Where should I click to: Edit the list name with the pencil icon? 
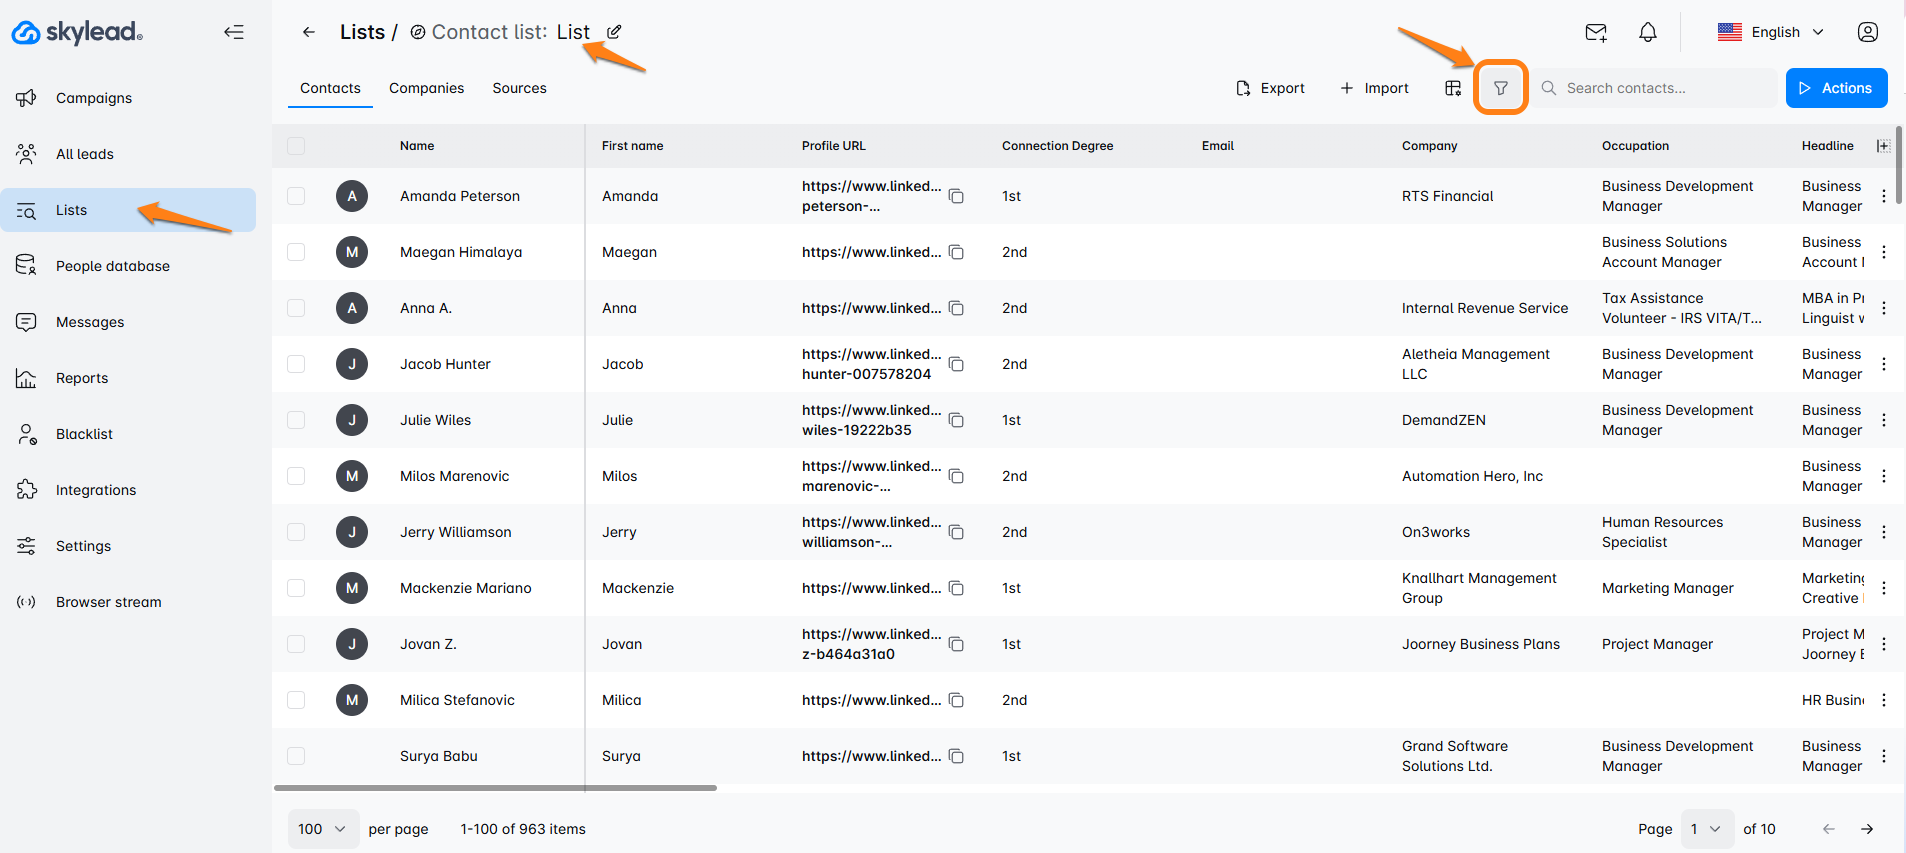click(614, 32)
